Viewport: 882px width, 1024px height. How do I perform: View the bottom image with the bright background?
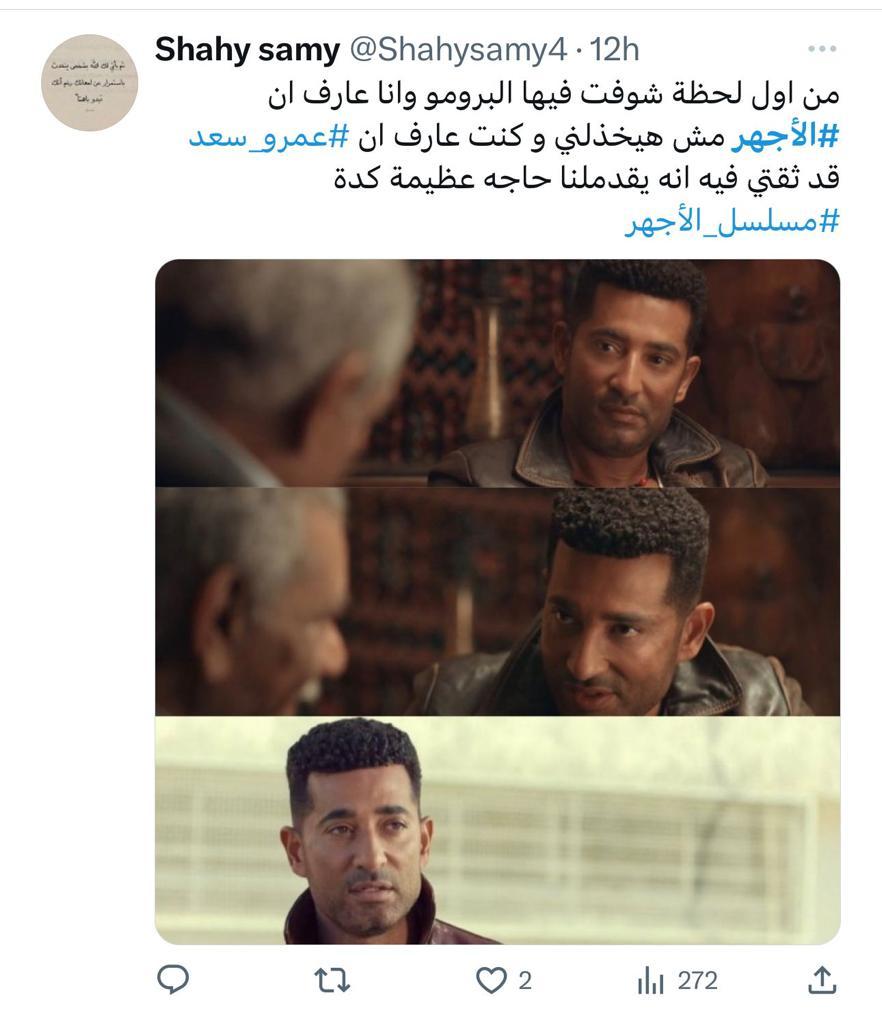pyautogui.click(x=497, y=830)
